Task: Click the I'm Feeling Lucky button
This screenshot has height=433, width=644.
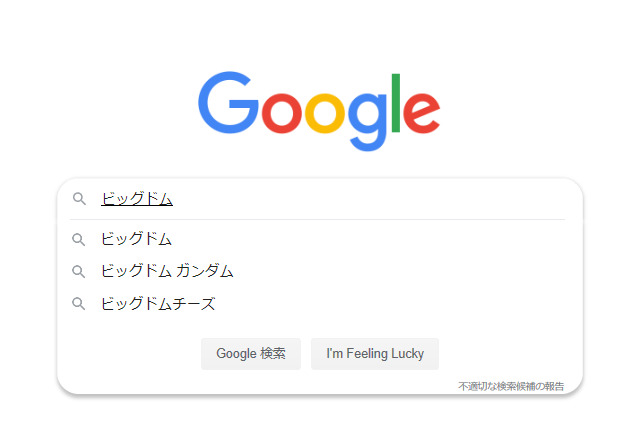Action: click(375, 353)
